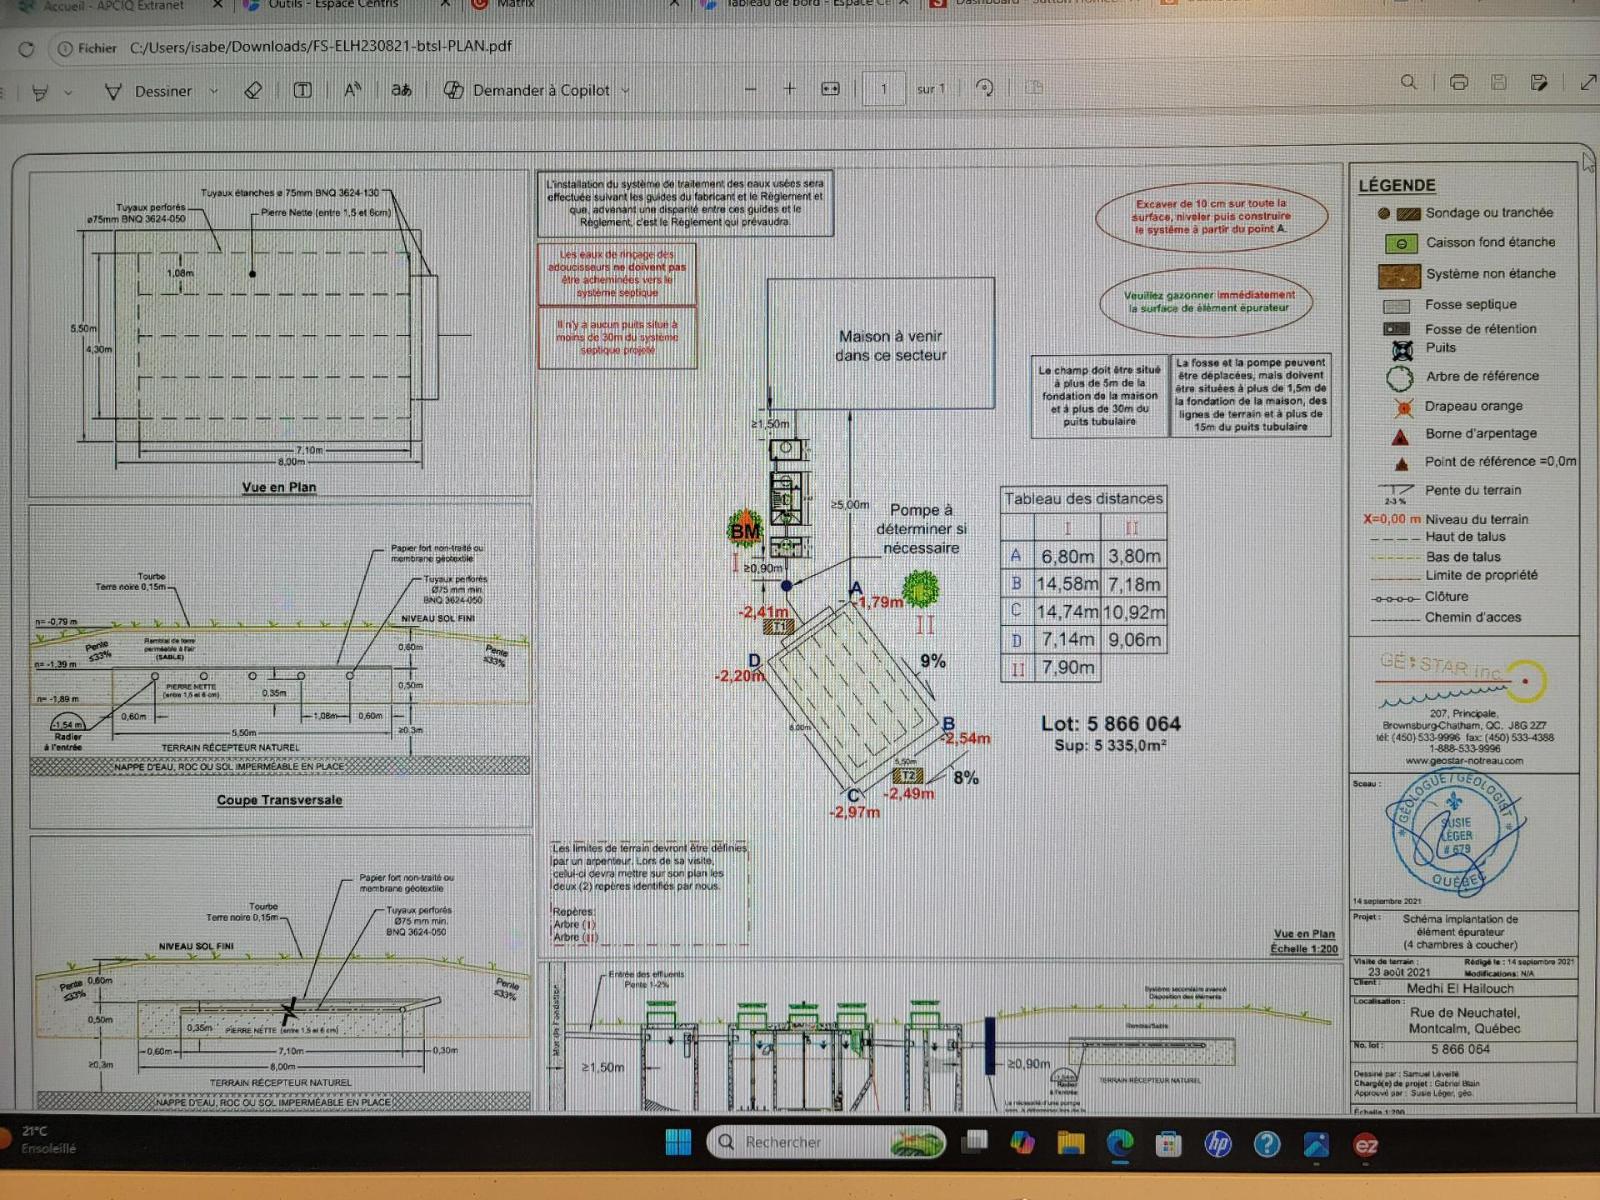Open Task View in the taskbar
1600x1200 pixels.
[x=974, y=1142]
